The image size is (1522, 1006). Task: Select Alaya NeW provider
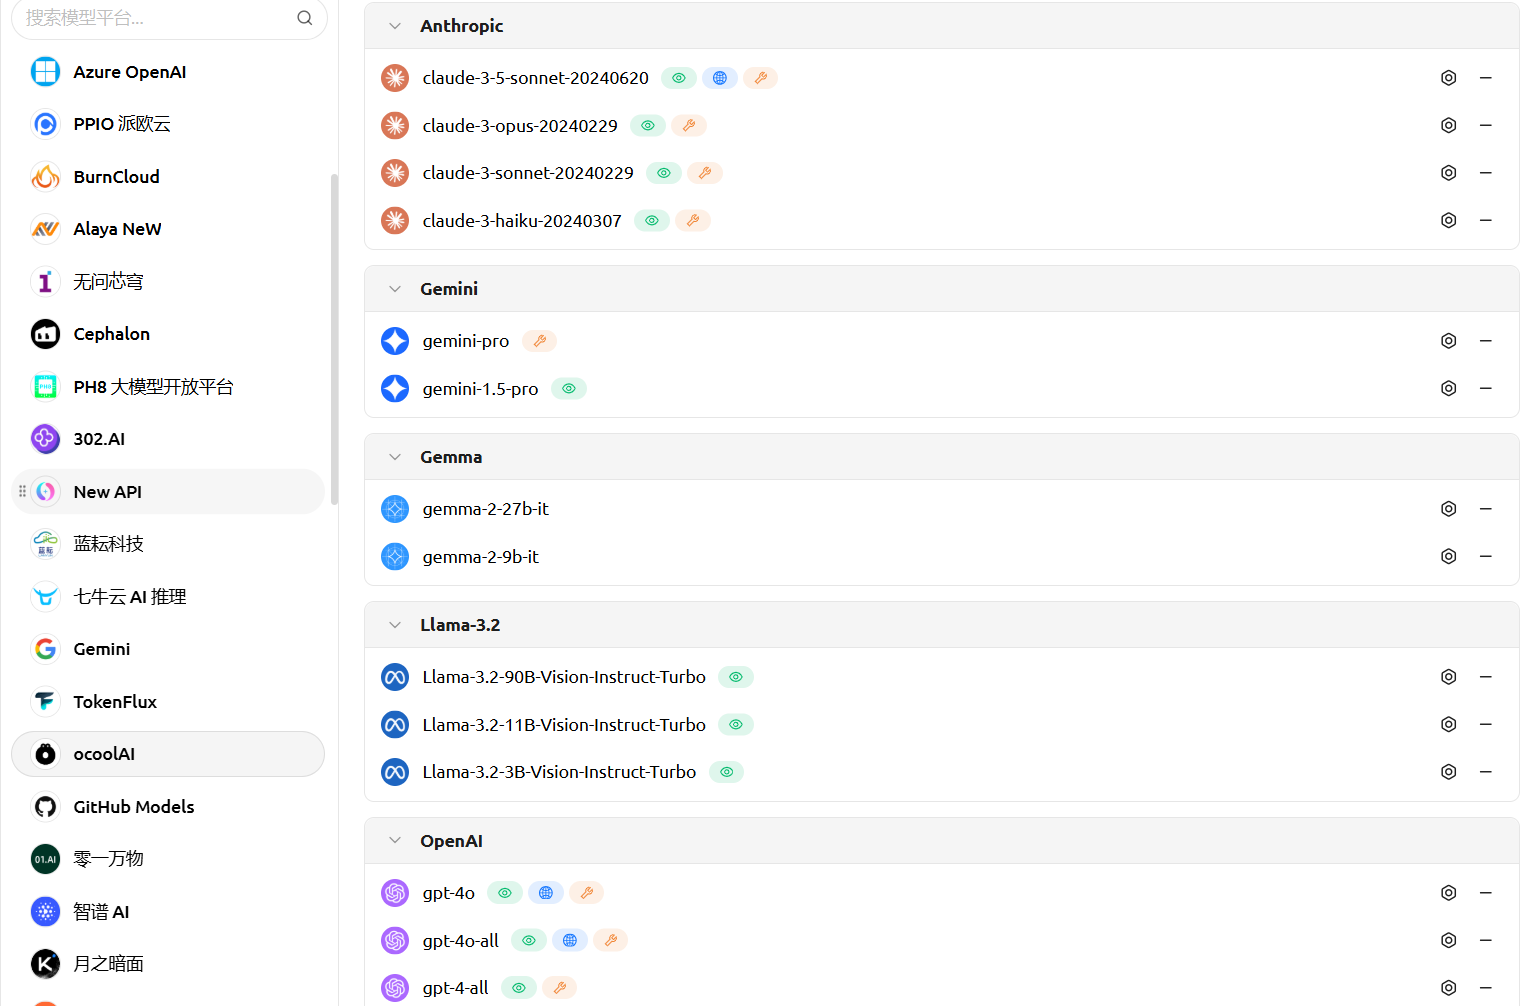(x=168, y=229)
